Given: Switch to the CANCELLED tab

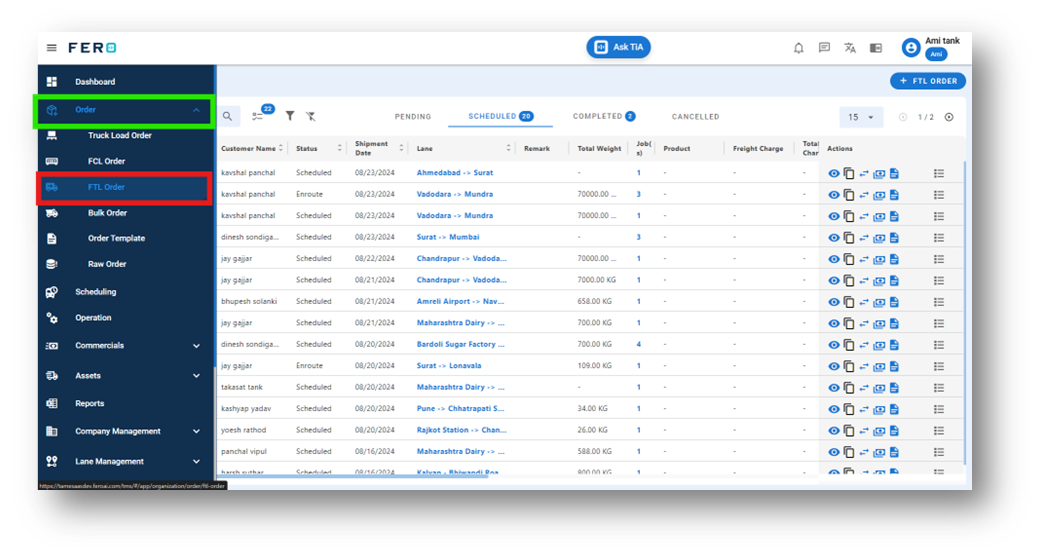Looking at the screenshot, I should click(695, 116).
